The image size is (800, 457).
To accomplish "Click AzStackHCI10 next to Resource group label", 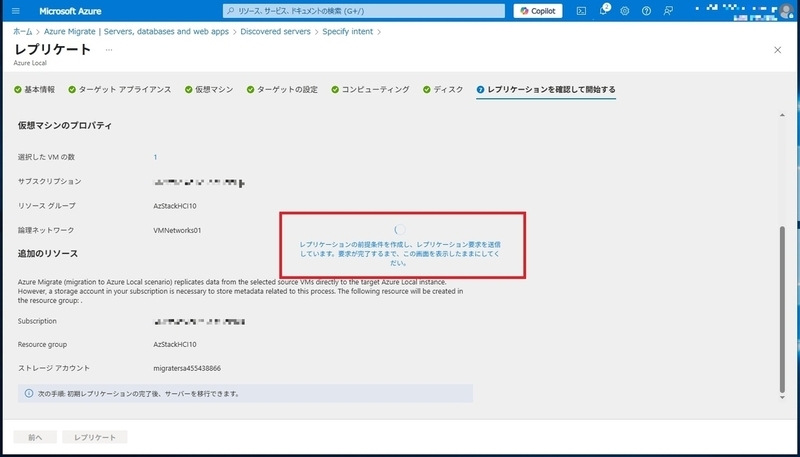I will pyautogui.click(x=175, y=345).
